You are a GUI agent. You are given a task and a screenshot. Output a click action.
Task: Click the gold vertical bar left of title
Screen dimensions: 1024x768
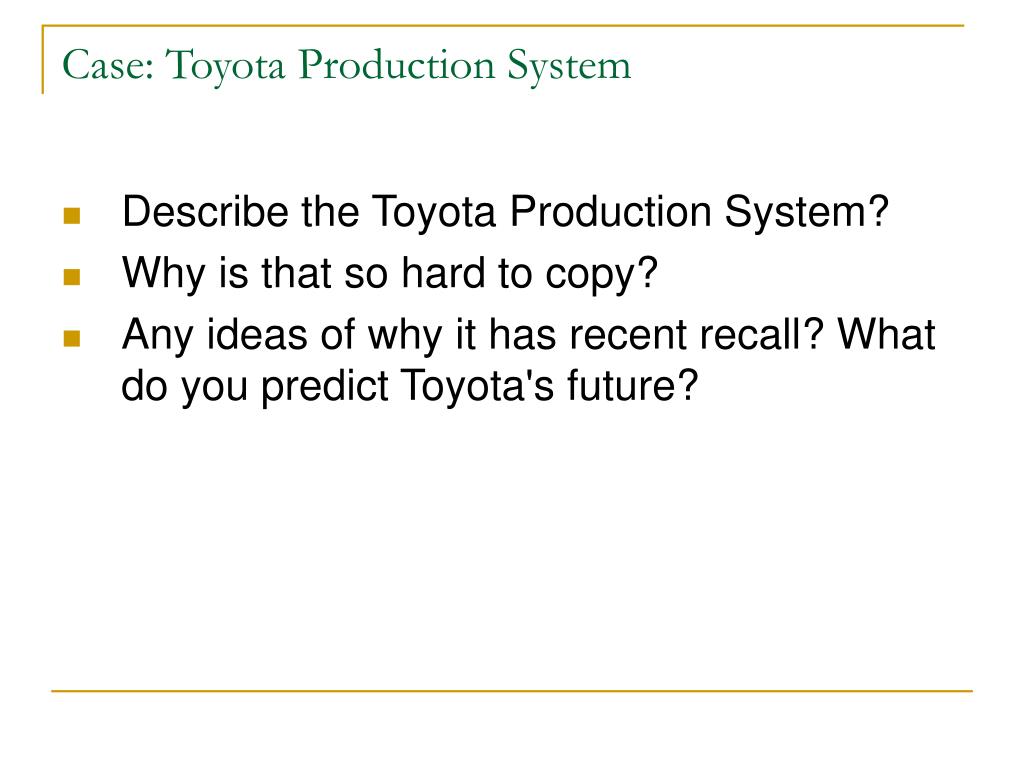43,59
